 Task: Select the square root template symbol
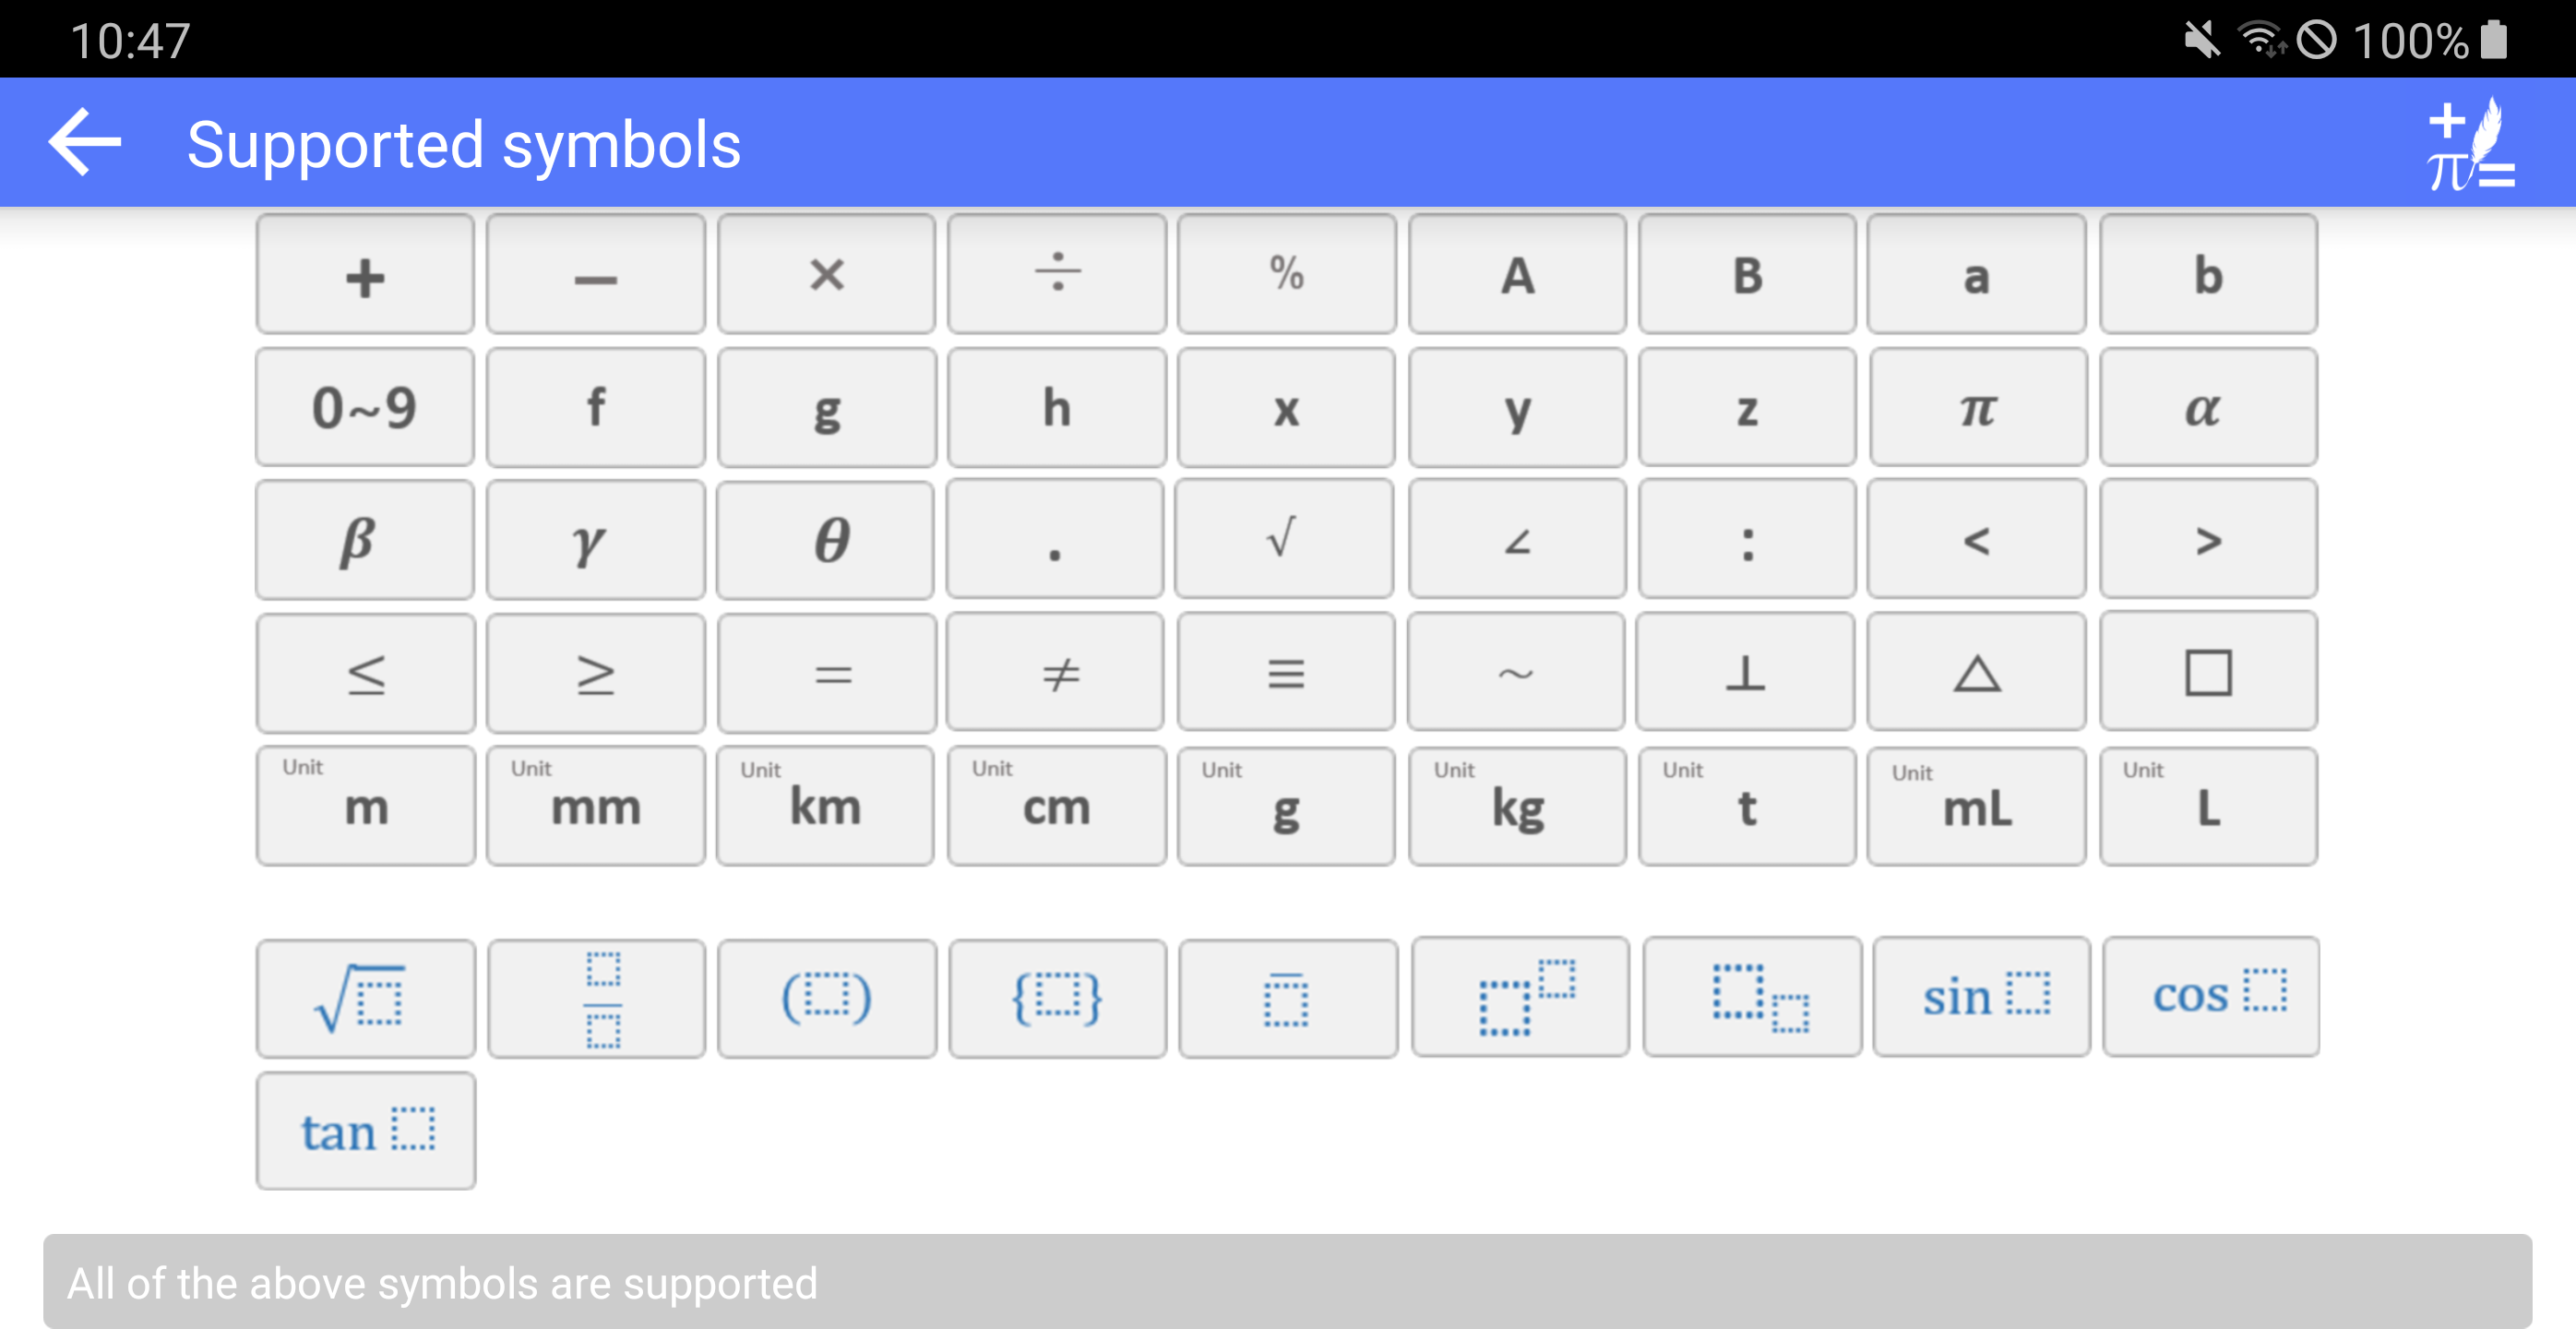pos(365,998)
